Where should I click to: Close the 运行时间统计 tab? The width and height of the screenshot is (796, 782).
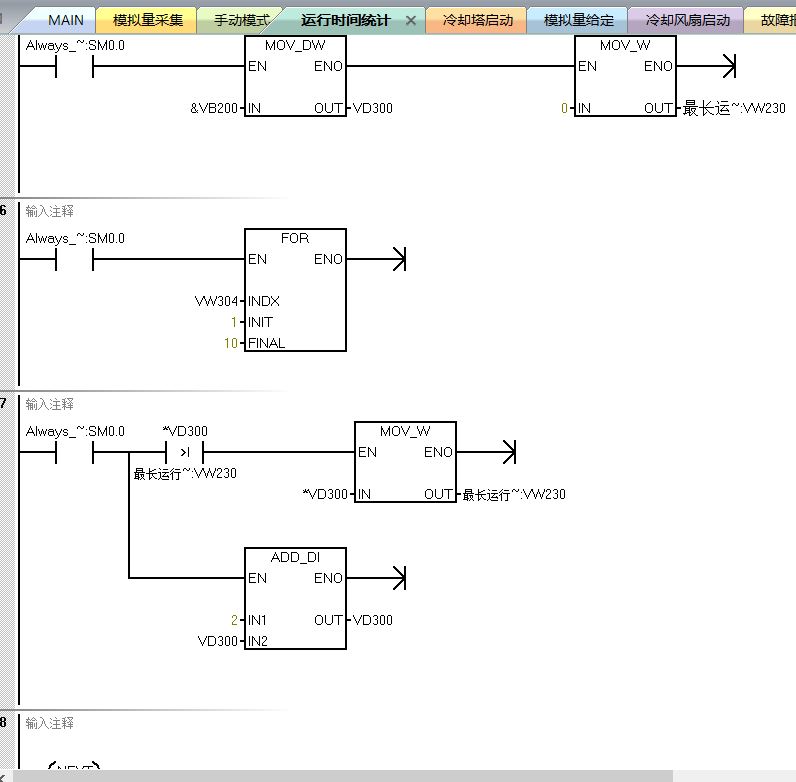click(411, 21)
